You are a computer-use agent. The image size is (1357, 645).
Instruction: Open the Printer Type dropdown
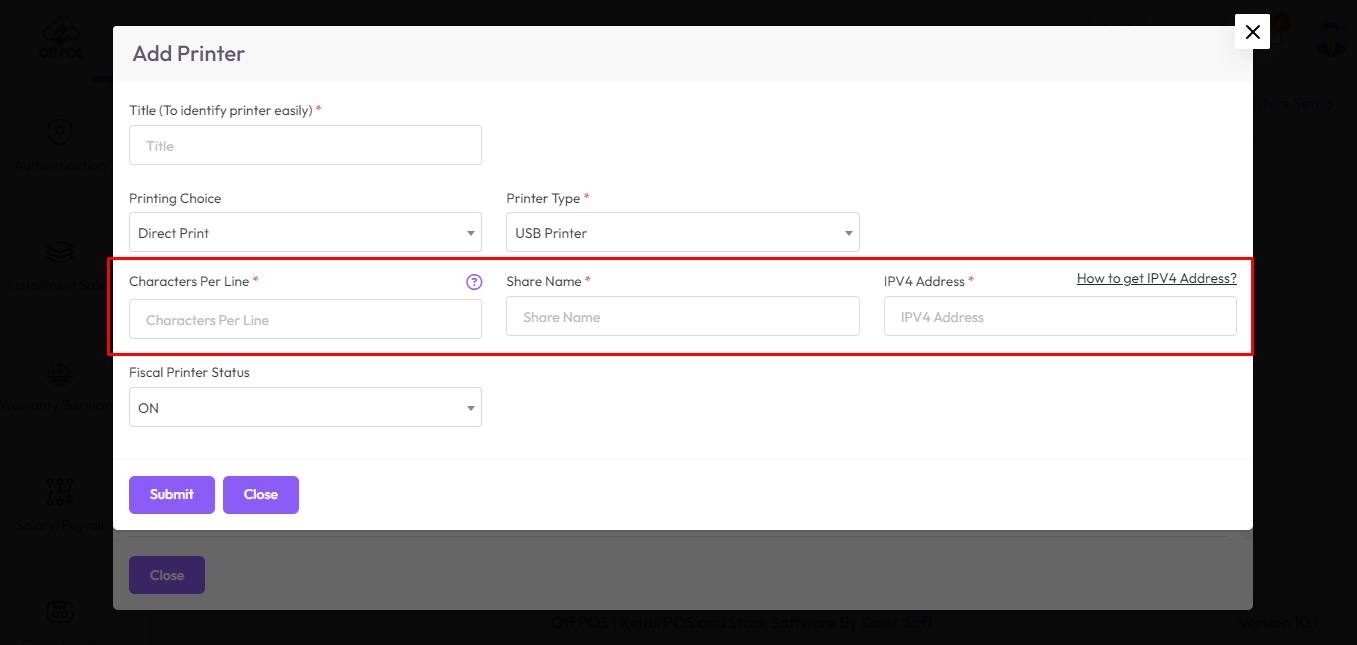(x=682, y=232)
